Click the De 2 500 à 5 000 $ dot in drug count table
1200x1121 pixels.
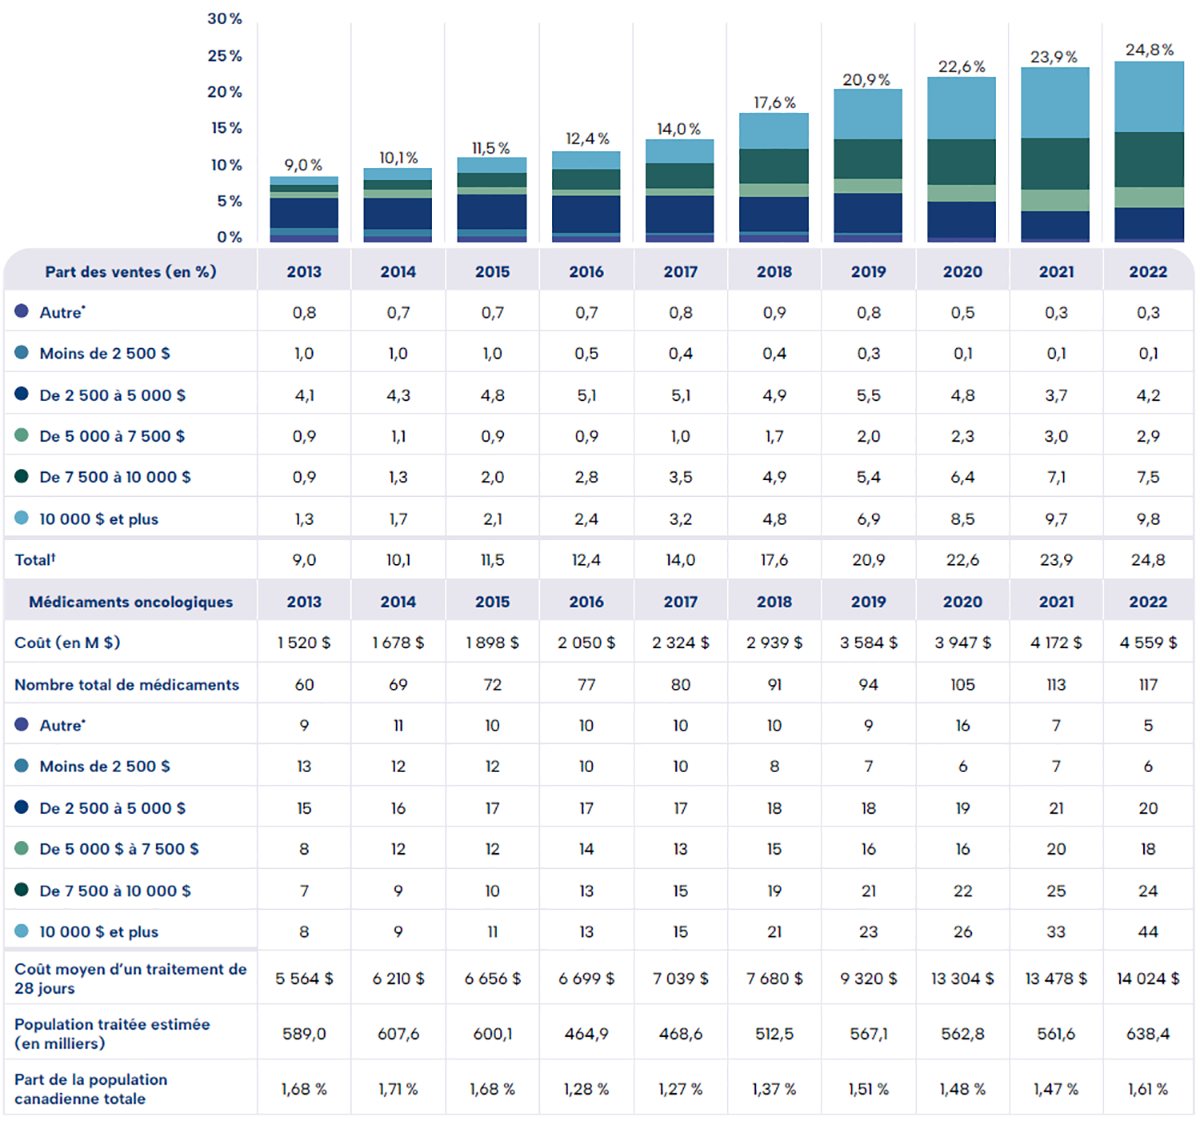tap(22, 808)
